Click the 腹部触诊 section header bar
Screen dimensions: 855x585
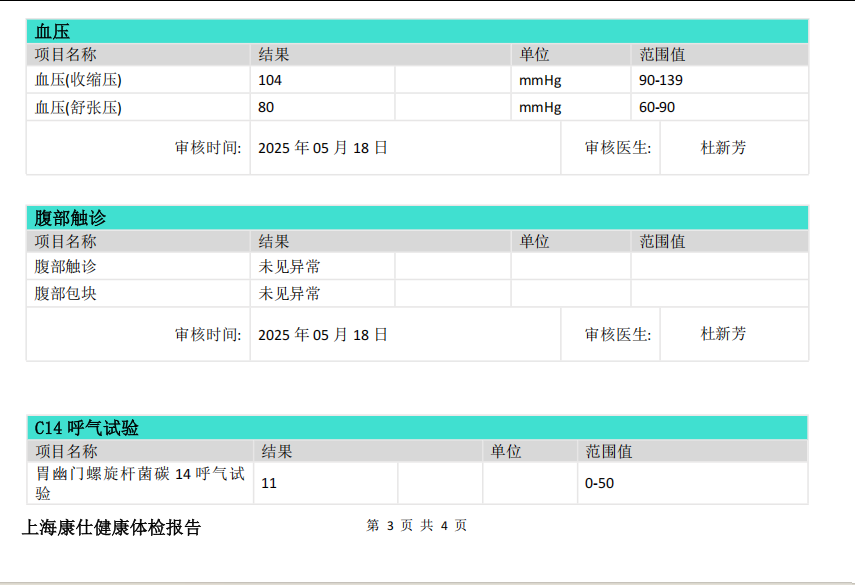71,218
